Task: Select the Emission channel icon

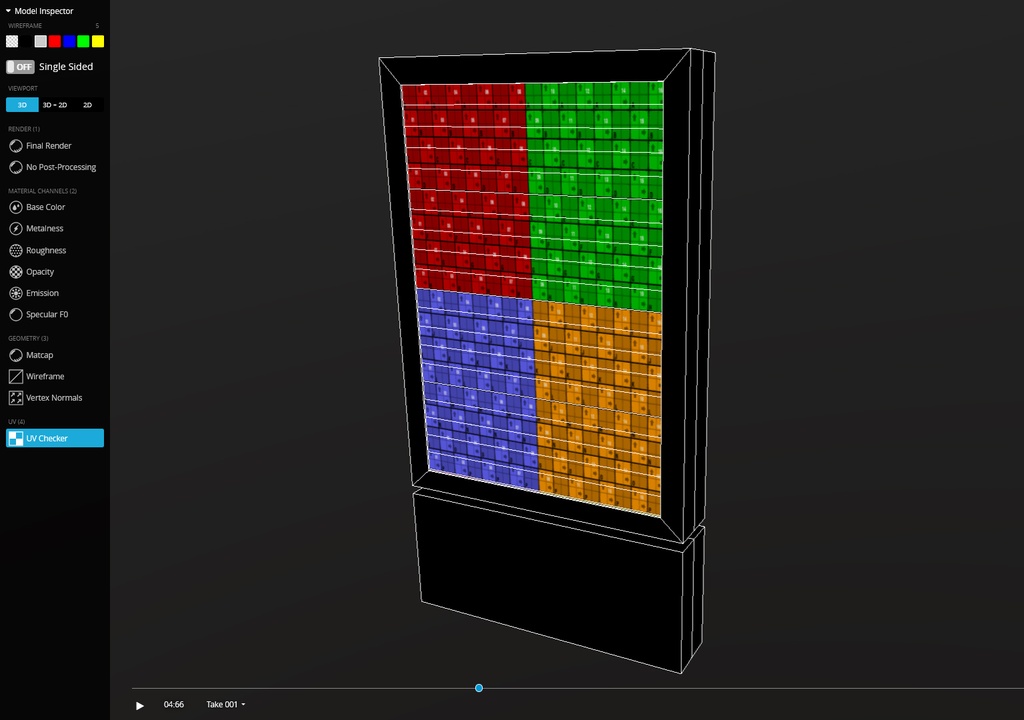Action: click(16, 293)
